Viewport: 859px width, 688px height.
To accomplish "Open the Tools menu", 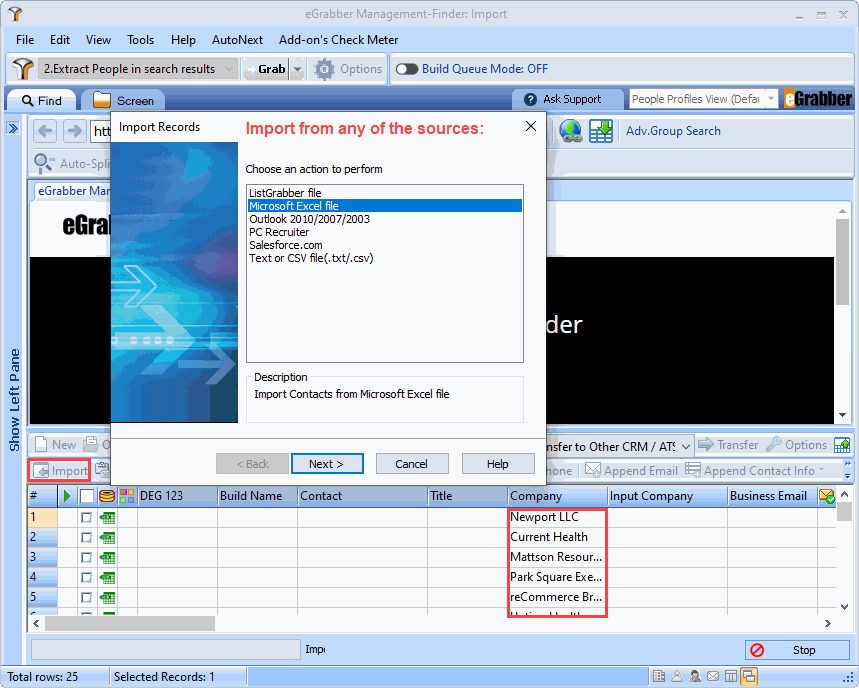I will 140,40.
